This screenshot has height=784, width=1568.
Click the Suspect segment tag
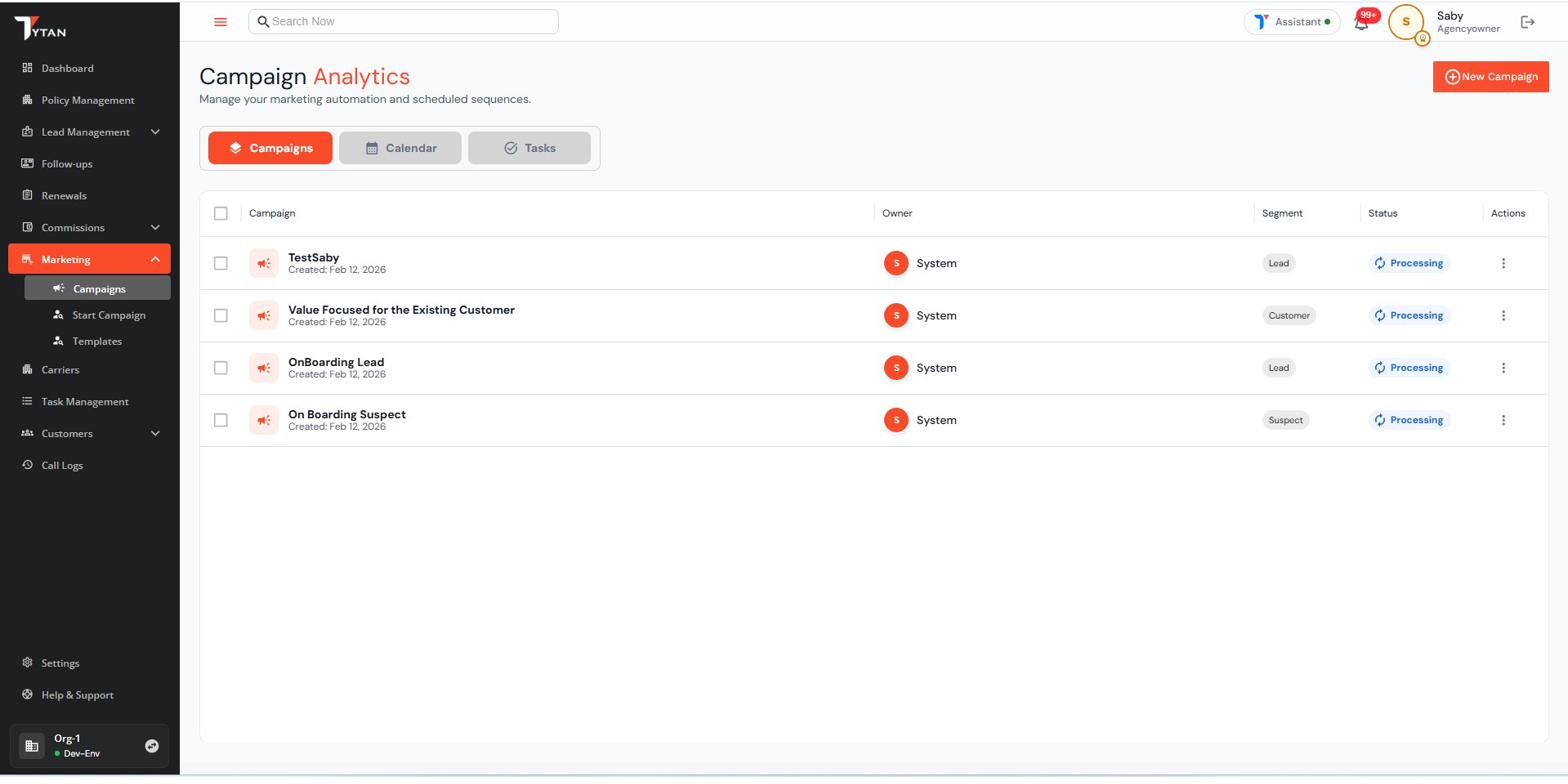tap(1286, 420)
